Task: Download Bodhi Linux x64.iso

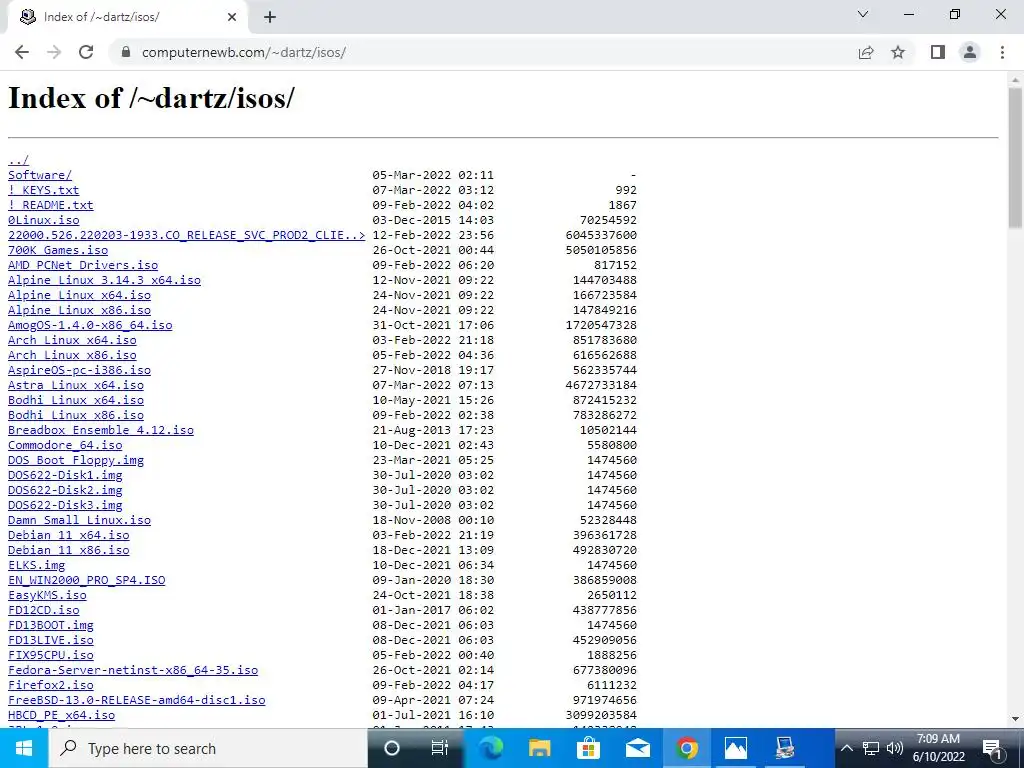Action: [x=76, y=400]
